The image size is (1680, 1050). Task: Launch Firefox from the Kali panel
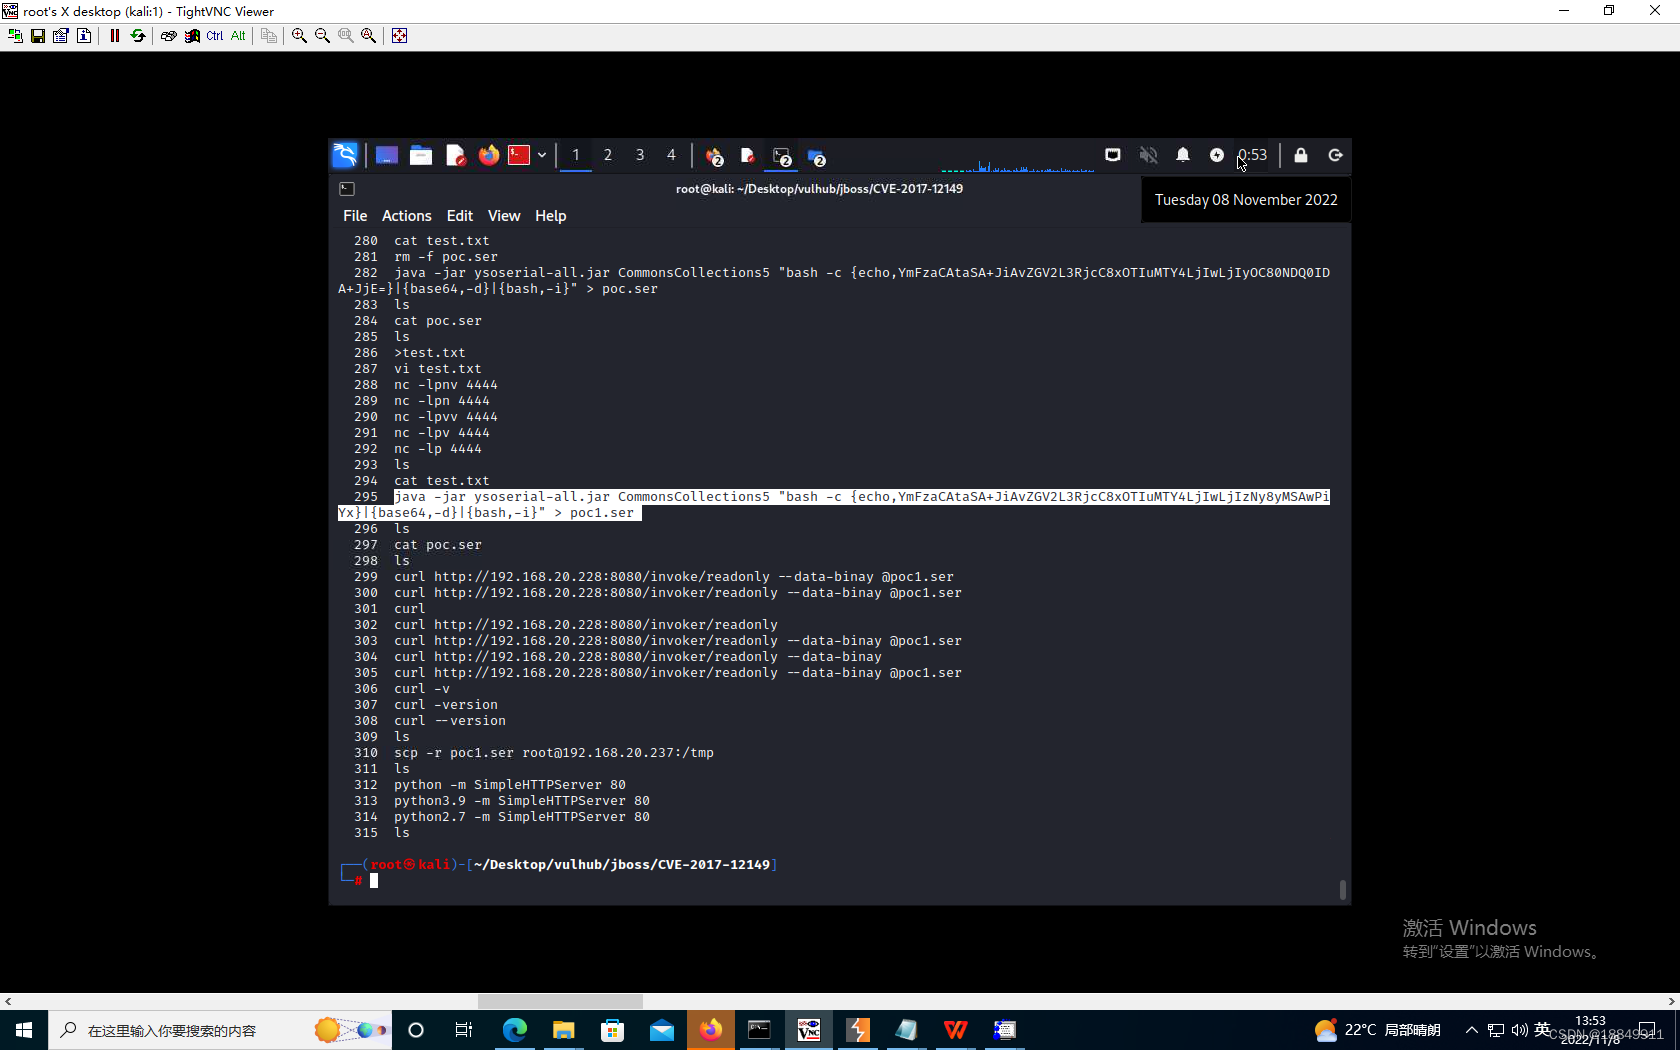click(488, 155)
